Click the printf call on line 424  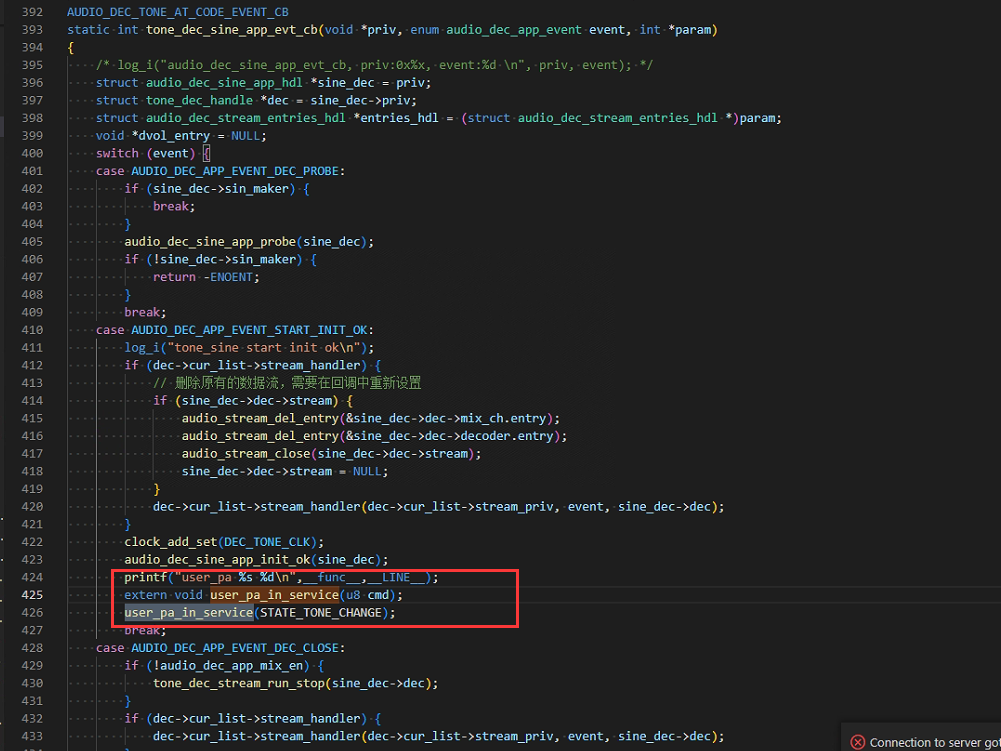[x=146, y=577]
